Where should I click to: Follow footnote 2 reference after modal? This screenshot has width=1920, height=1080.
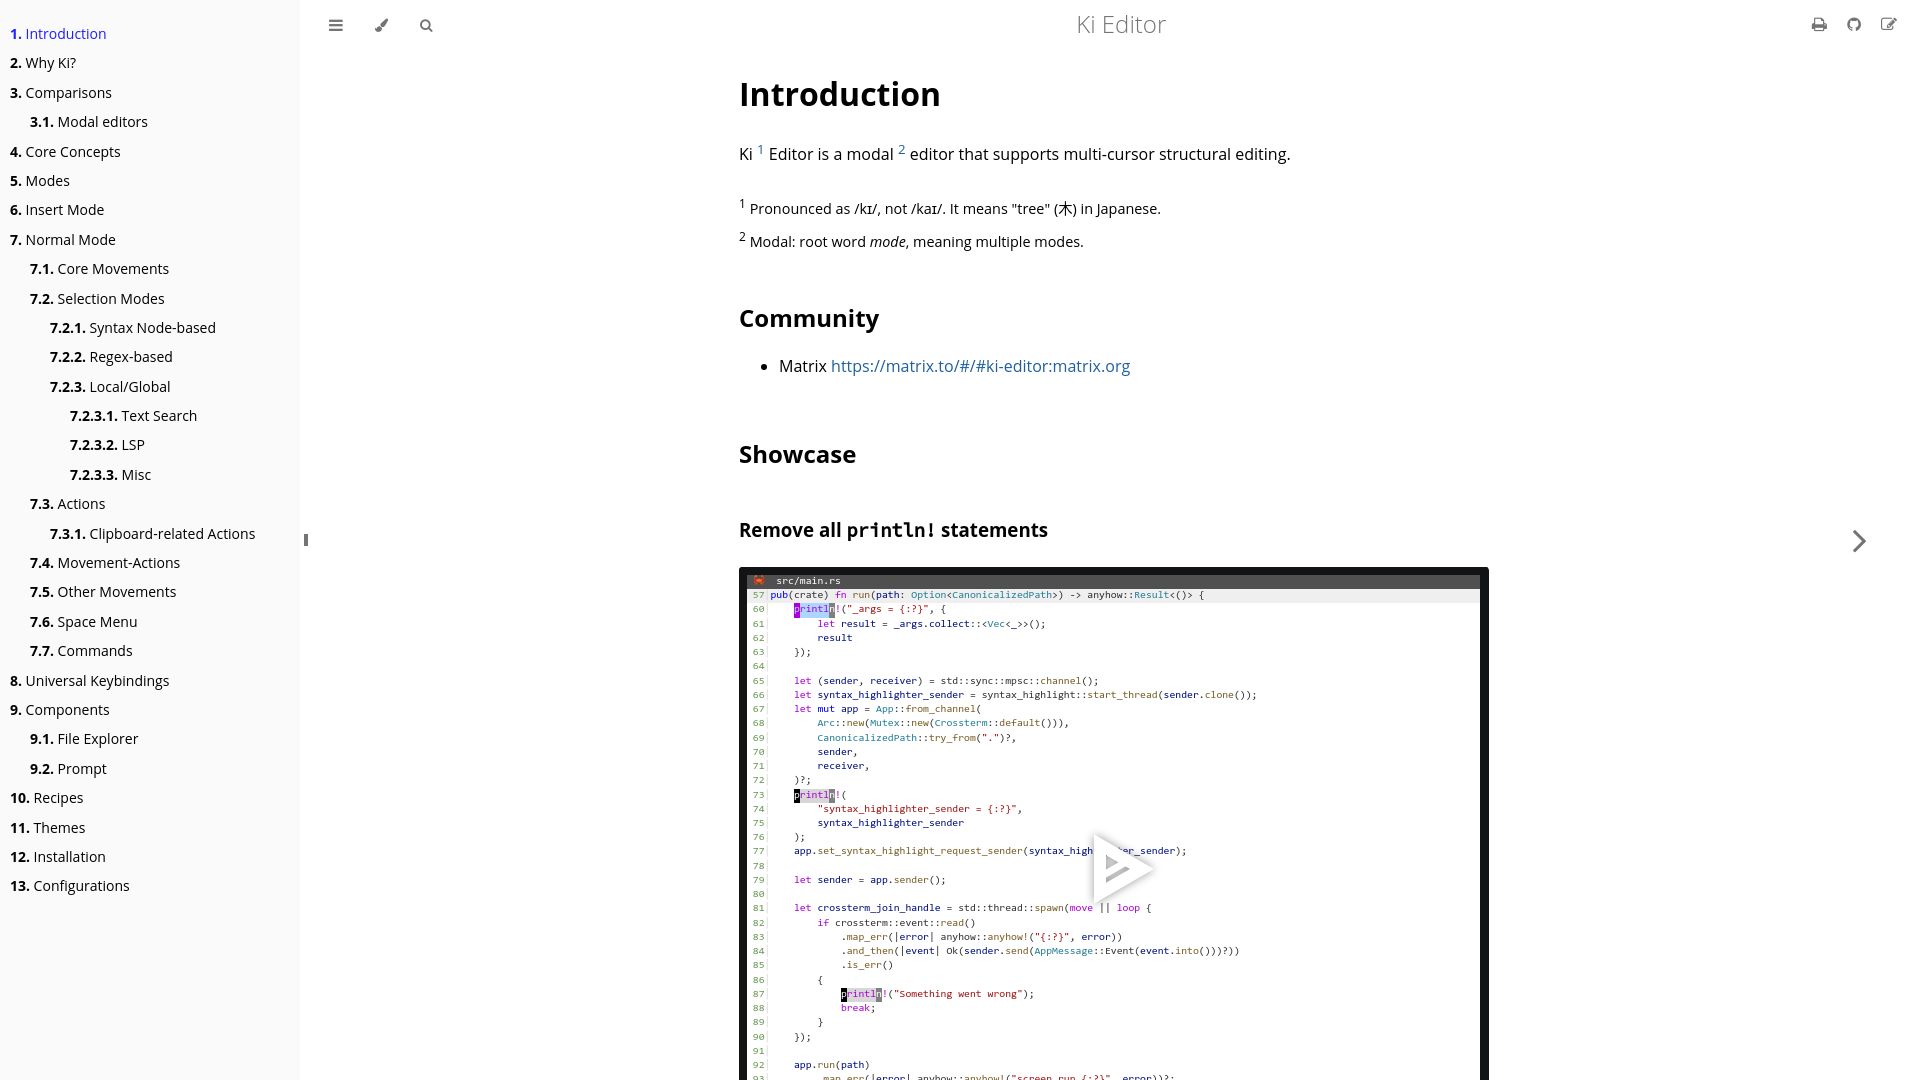[901, 150]
